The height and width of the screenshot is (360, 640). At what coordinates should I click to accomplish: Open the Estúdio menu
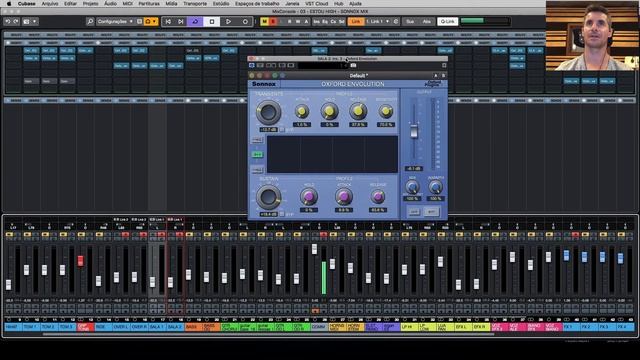221,4
